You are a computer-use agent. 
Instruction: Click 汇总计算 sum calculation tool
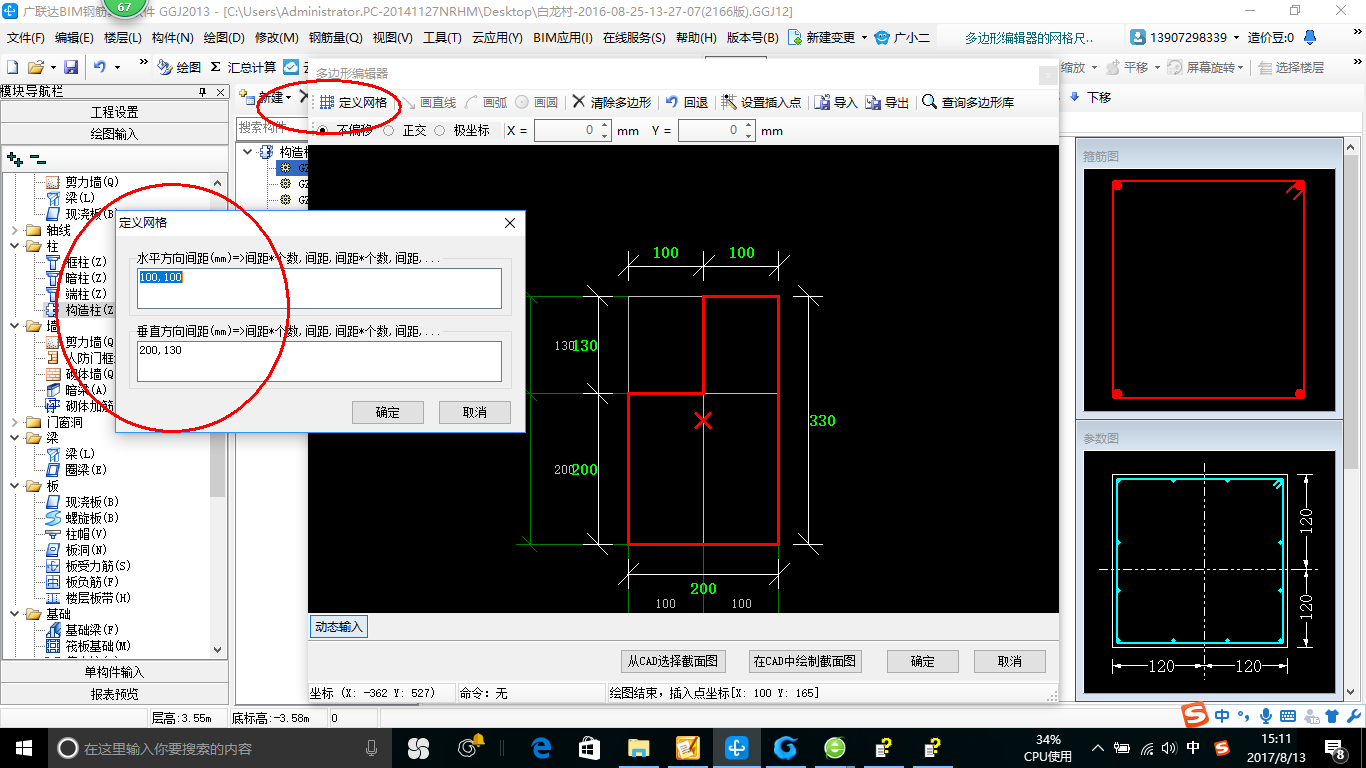click(x=243, y=67)
